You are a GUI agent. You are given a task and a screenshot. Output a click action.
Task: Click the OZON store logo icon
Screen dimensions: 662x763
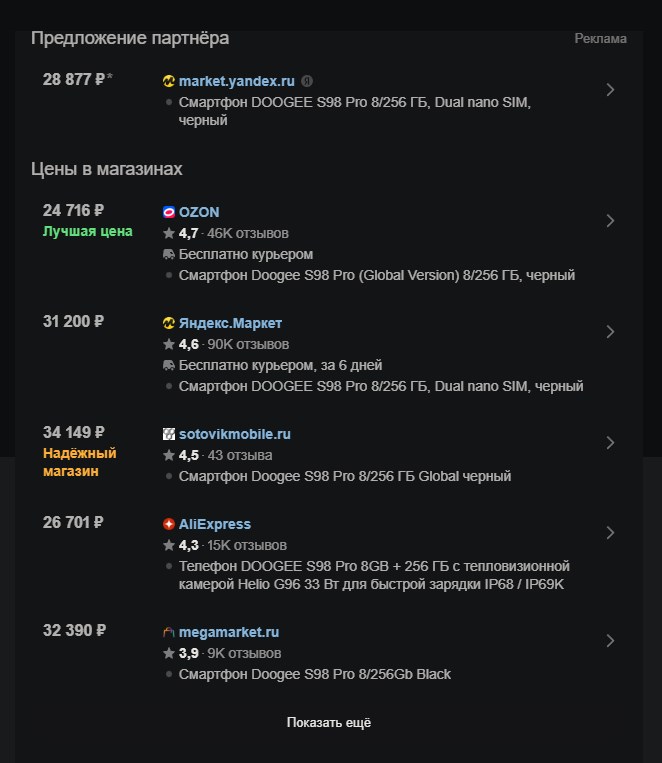168,212
